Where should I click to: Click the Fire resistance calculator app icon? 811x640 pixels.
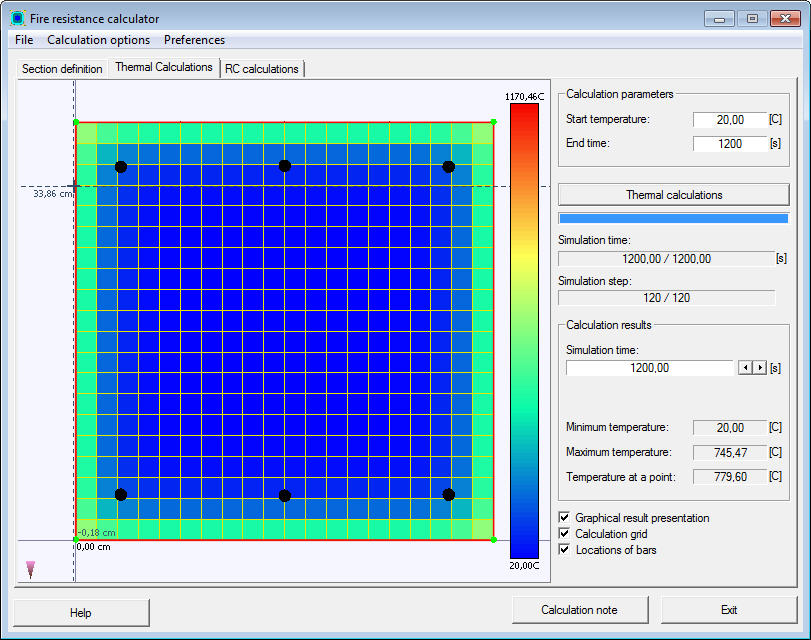click(18, 18)
